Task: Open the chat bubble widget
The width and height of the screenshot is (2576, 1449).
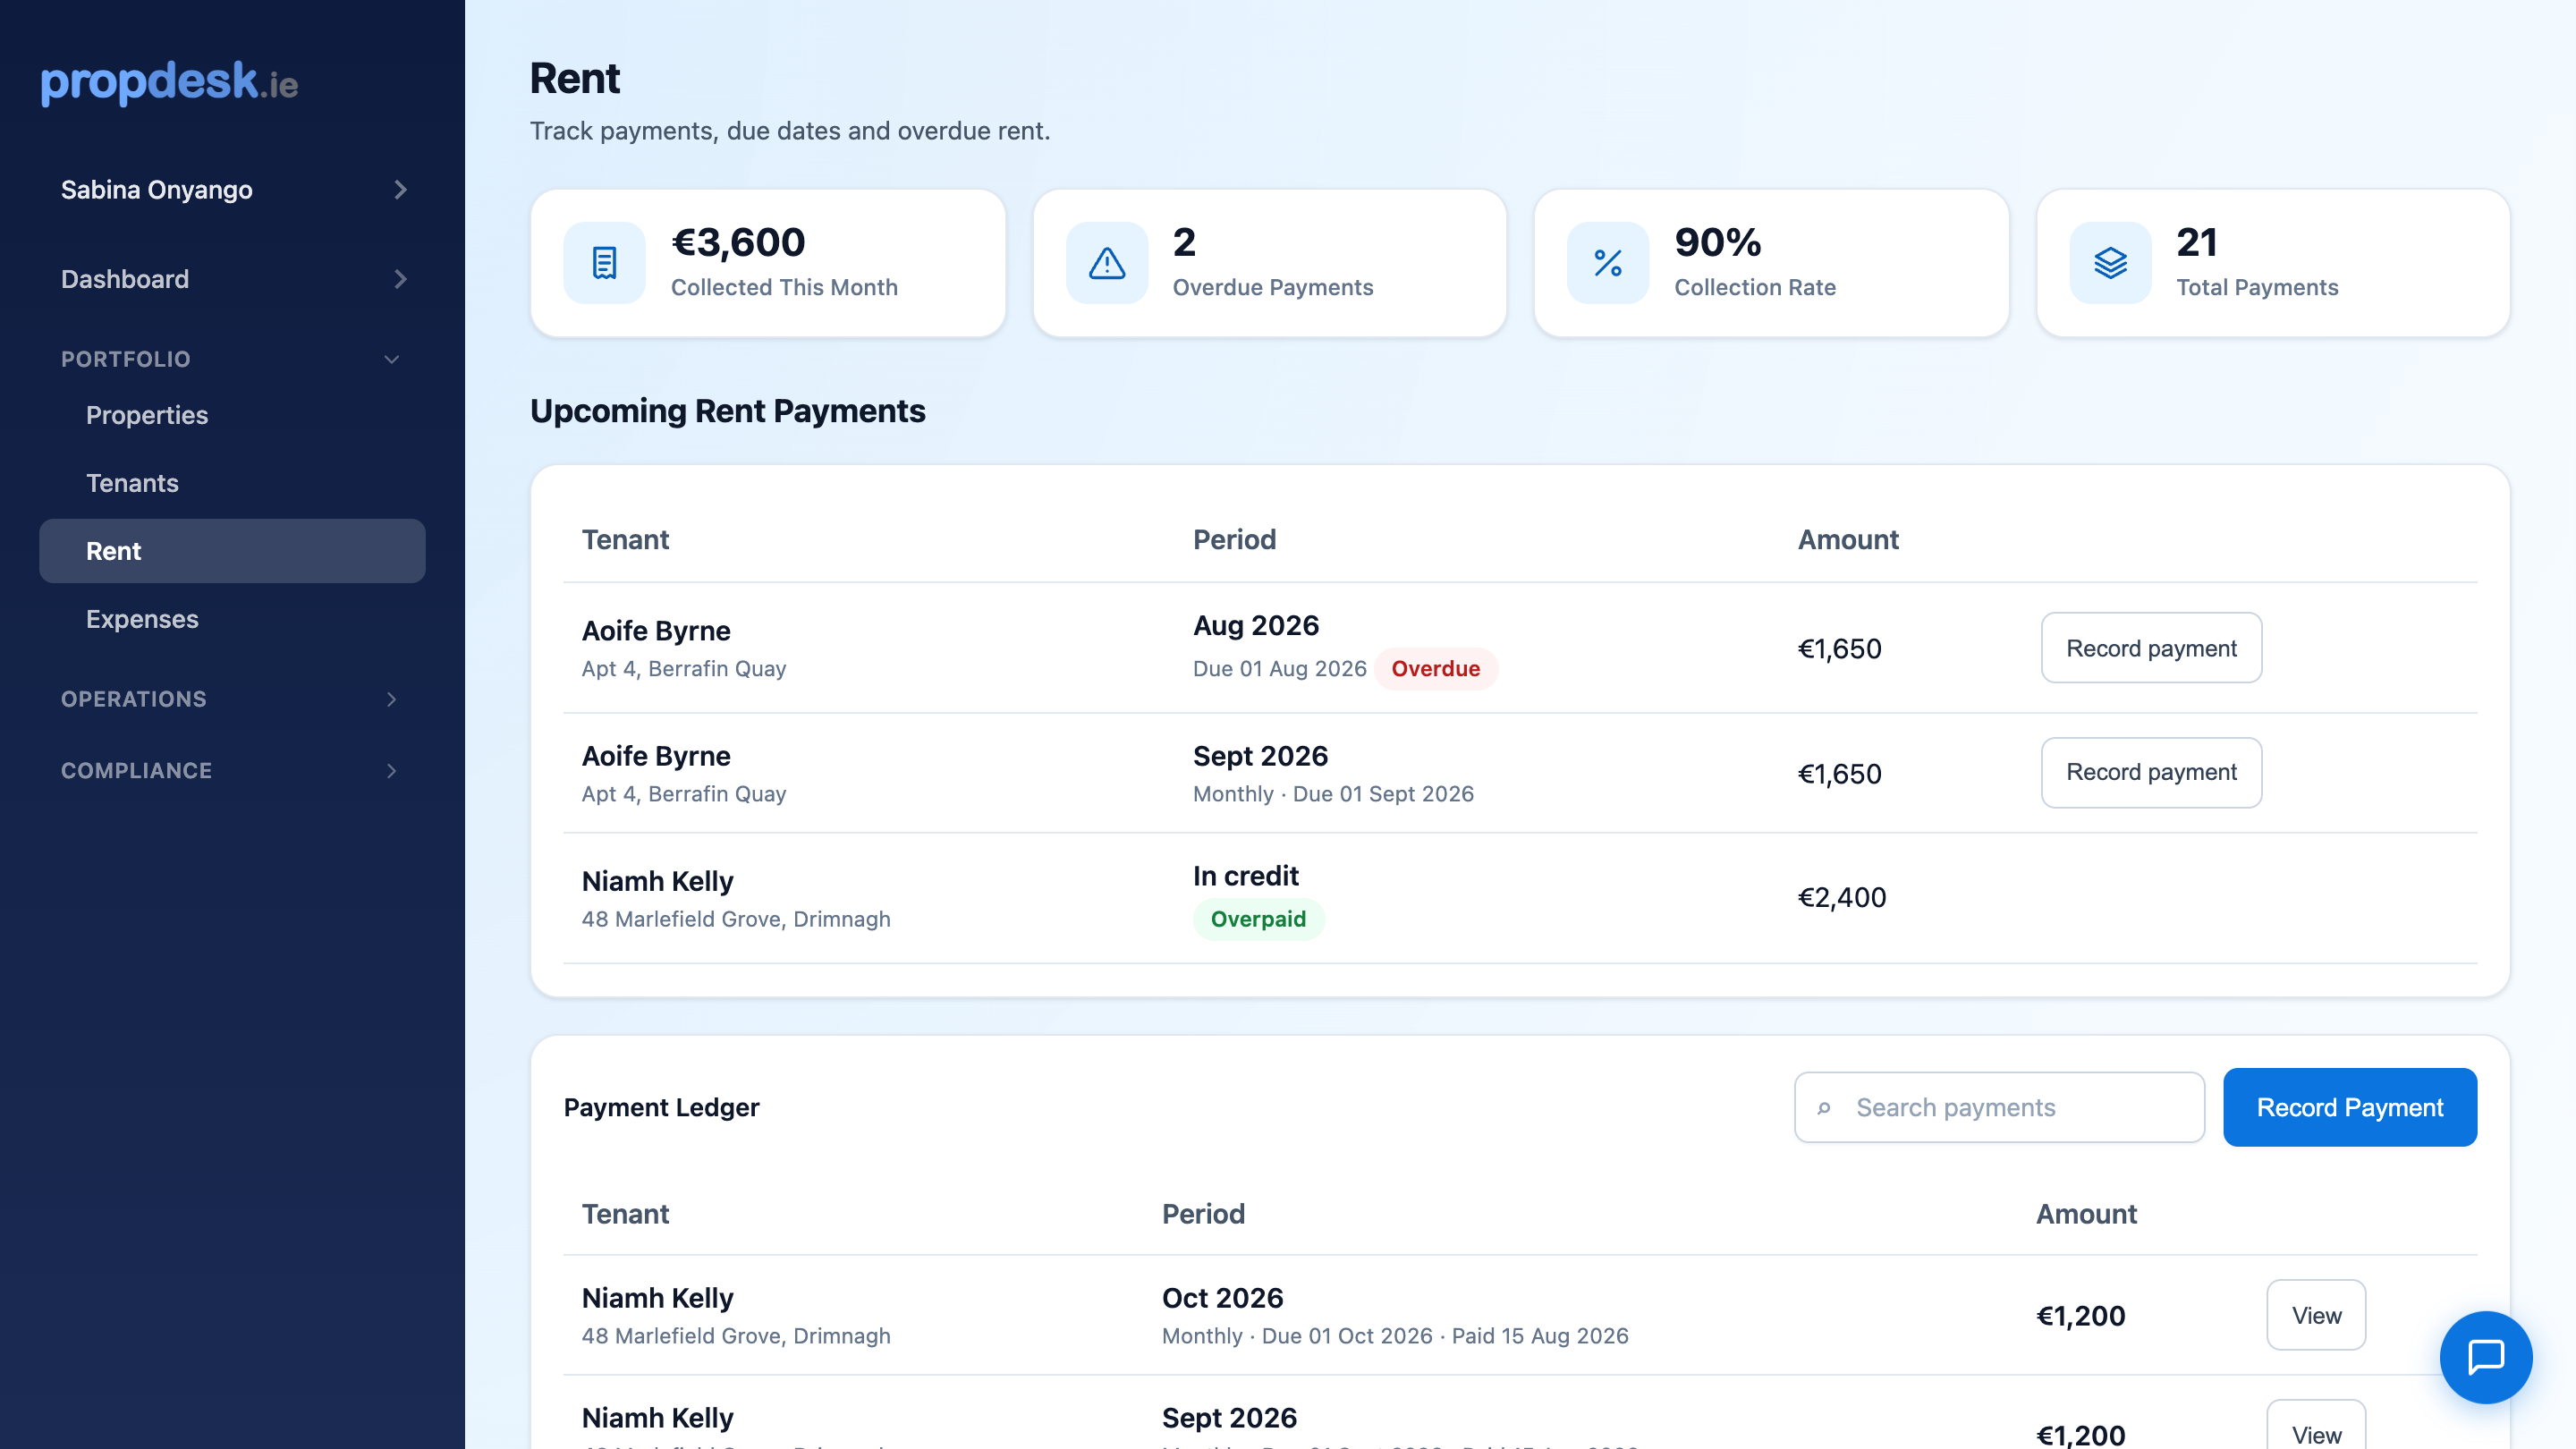Action: [x=2486, y=1357]
